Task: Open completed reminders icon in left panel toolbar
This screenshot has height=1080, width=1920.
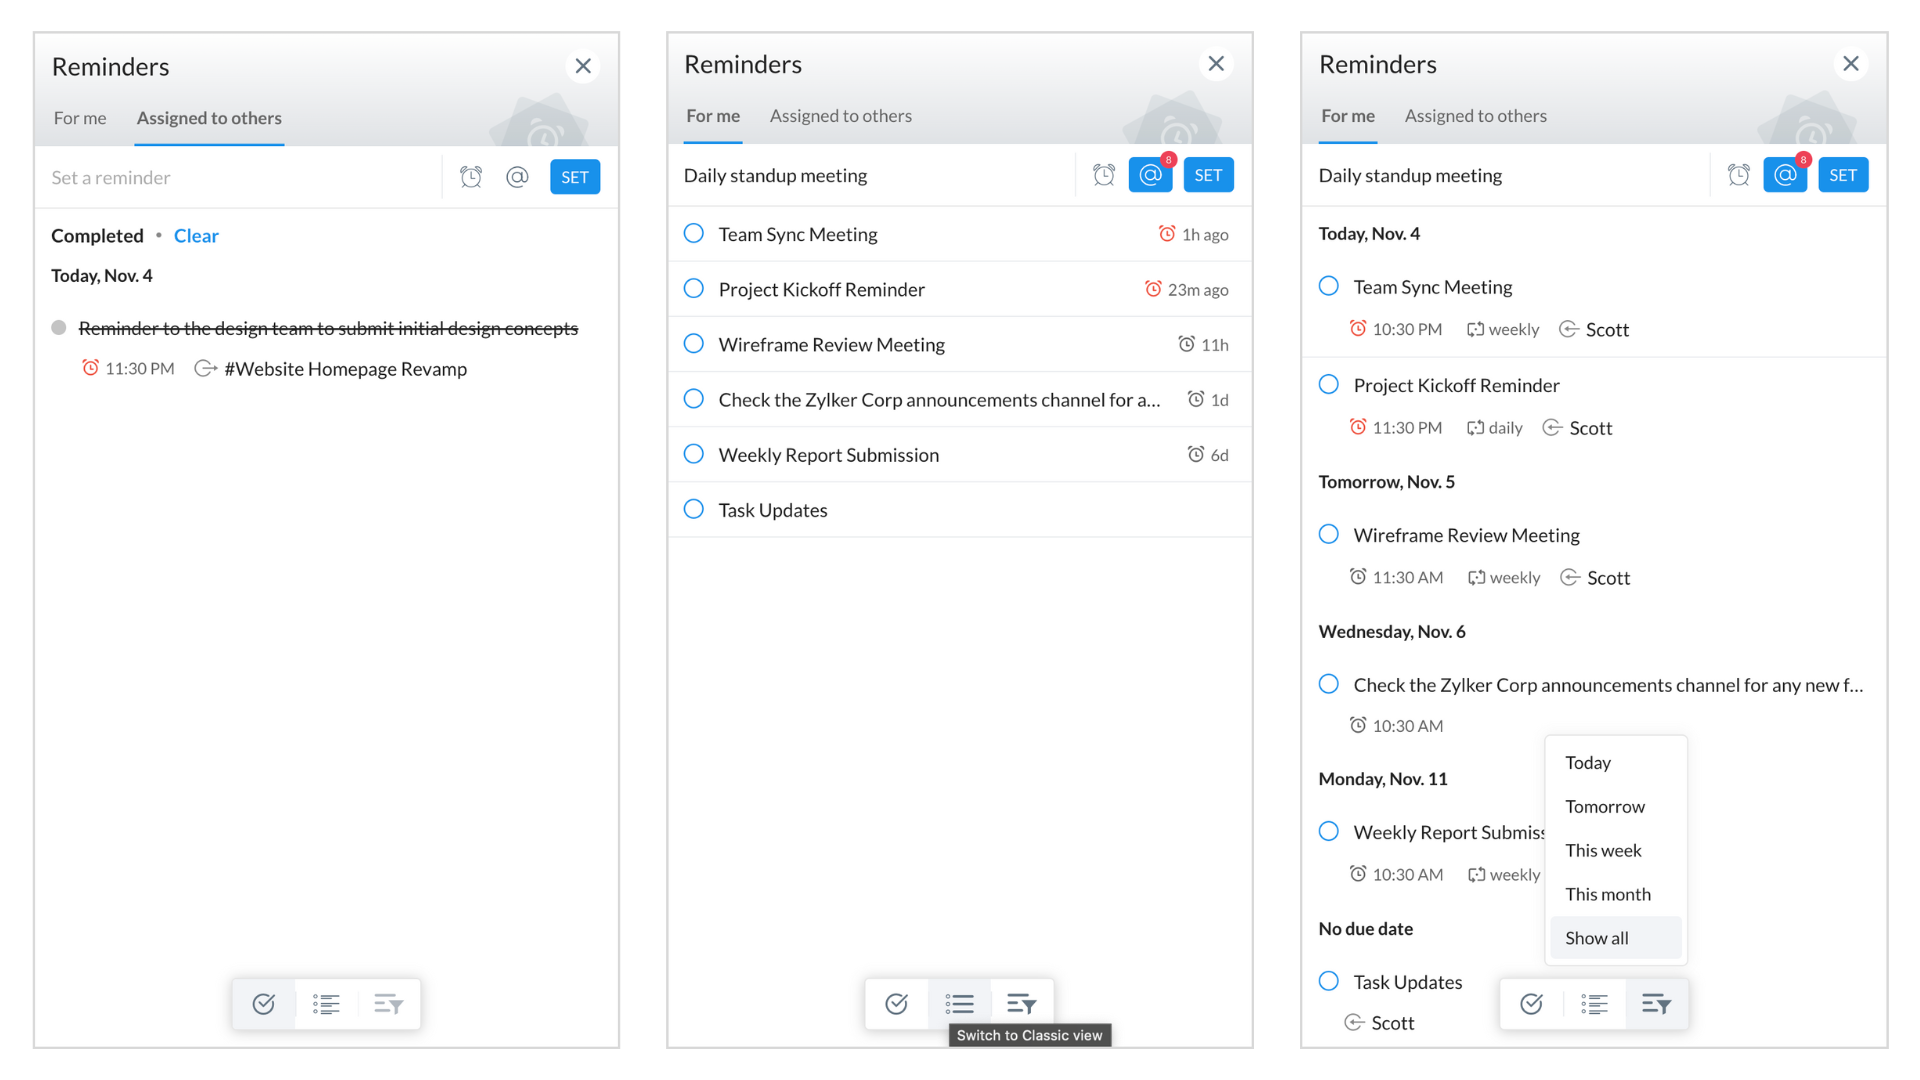Action: coord(264,1003)
